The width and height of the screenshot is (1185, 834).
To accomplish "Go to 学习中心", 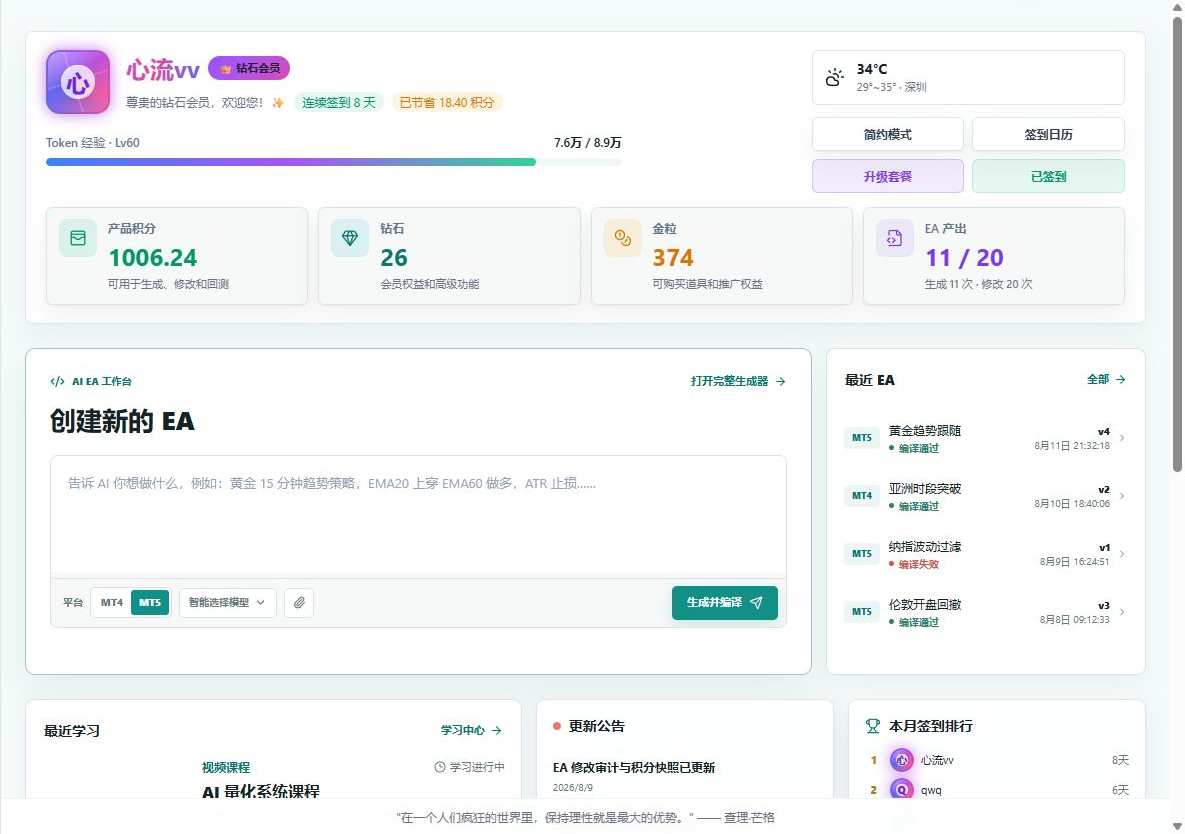I will click(x=472, y=731).
